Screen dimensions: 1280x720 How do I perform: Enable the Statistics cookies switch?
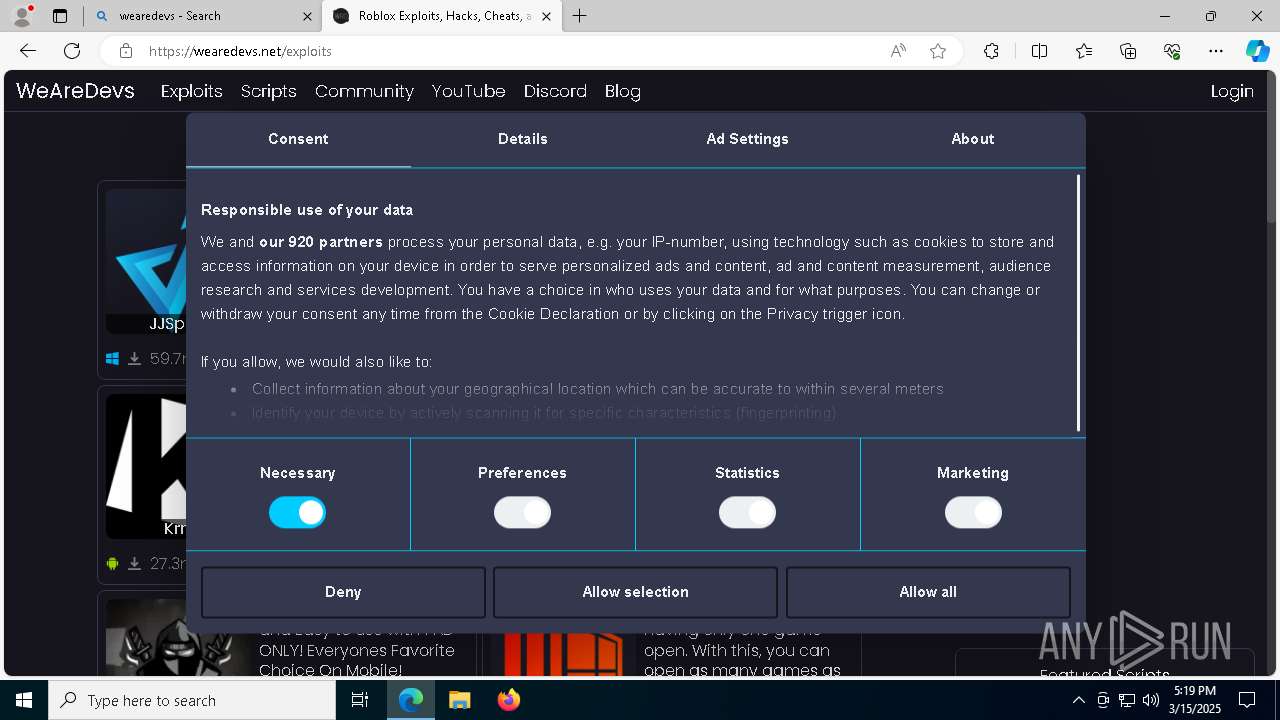pos(747,513)
